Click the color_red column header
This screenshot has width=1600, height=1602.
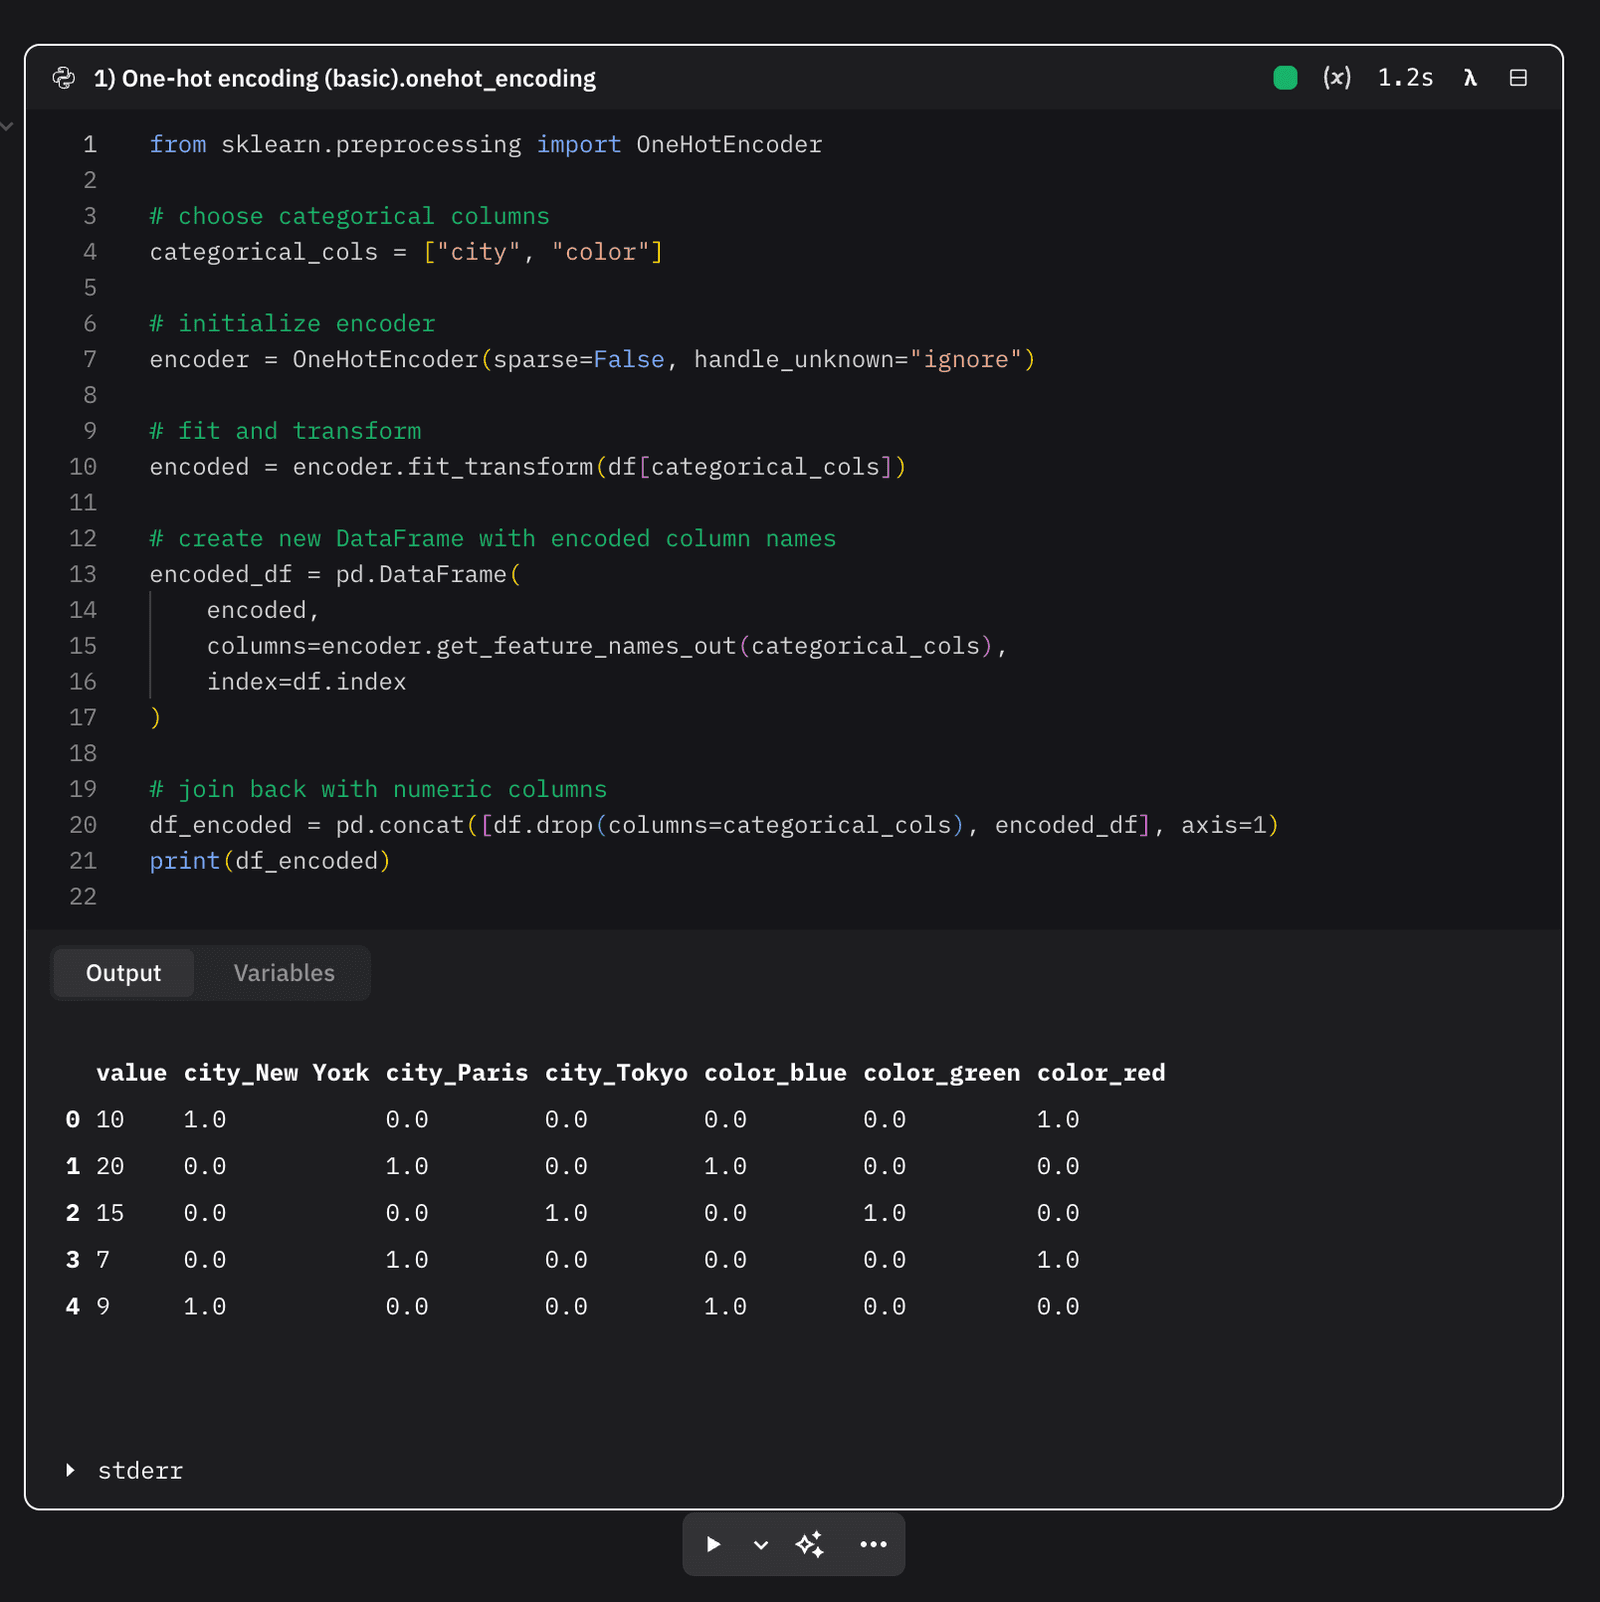tap(1100, 1073)
